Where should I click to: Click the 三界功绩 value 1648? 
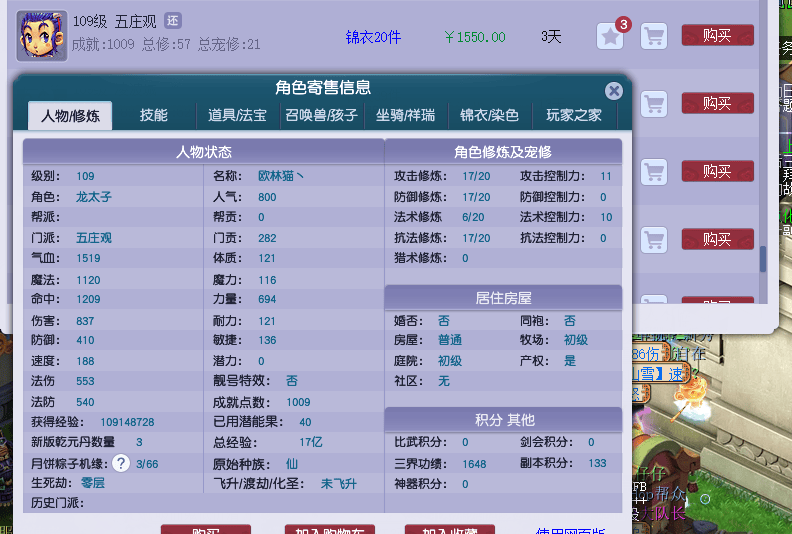pos(474,464)
